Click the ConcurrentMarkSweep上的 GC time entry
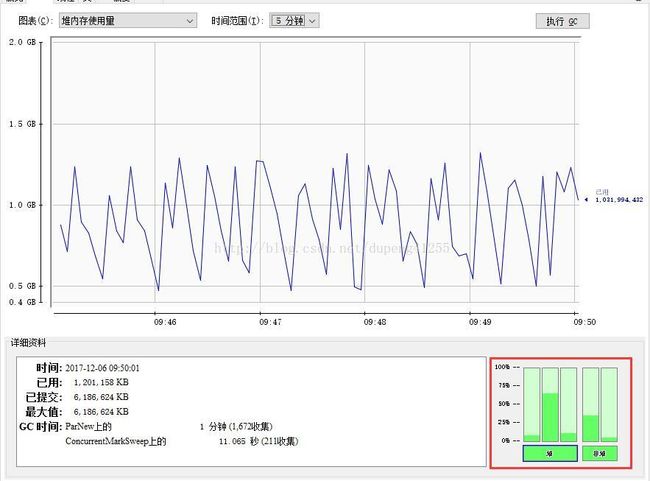650x481 pixels. [116, 441]
